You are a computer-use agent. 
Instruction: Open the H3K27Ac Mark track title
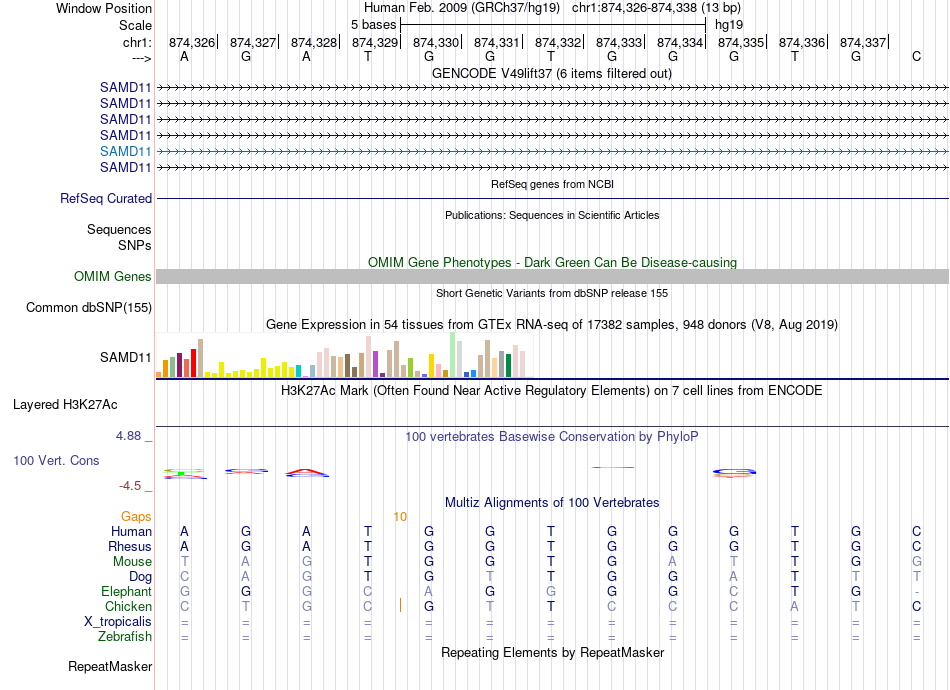(552, 391)
